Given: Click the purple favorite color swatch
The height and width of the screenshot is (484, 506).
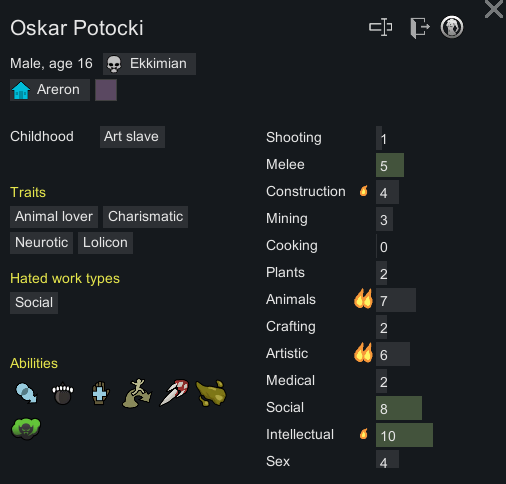Looking at the screenshot, I should click(106, 90).
